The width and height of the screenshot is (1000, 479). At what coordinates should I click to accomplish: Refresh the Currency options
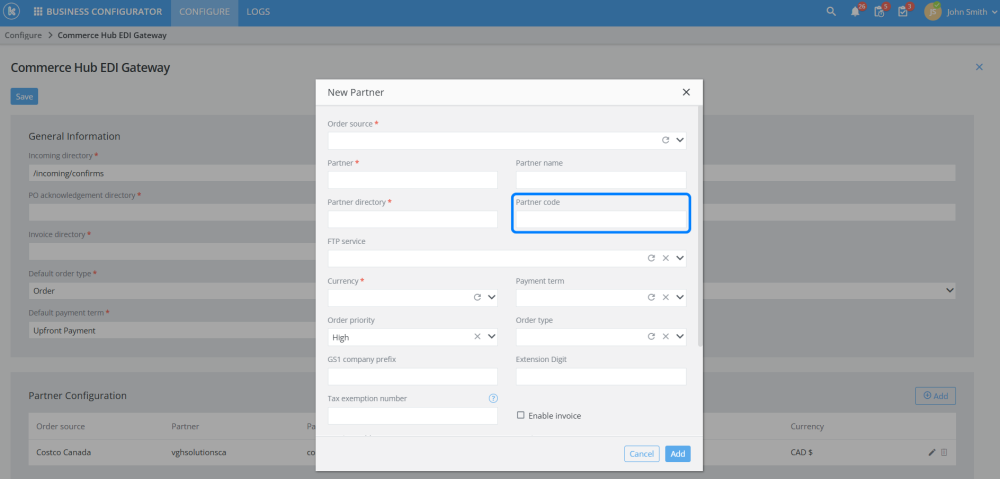point(478,297)
